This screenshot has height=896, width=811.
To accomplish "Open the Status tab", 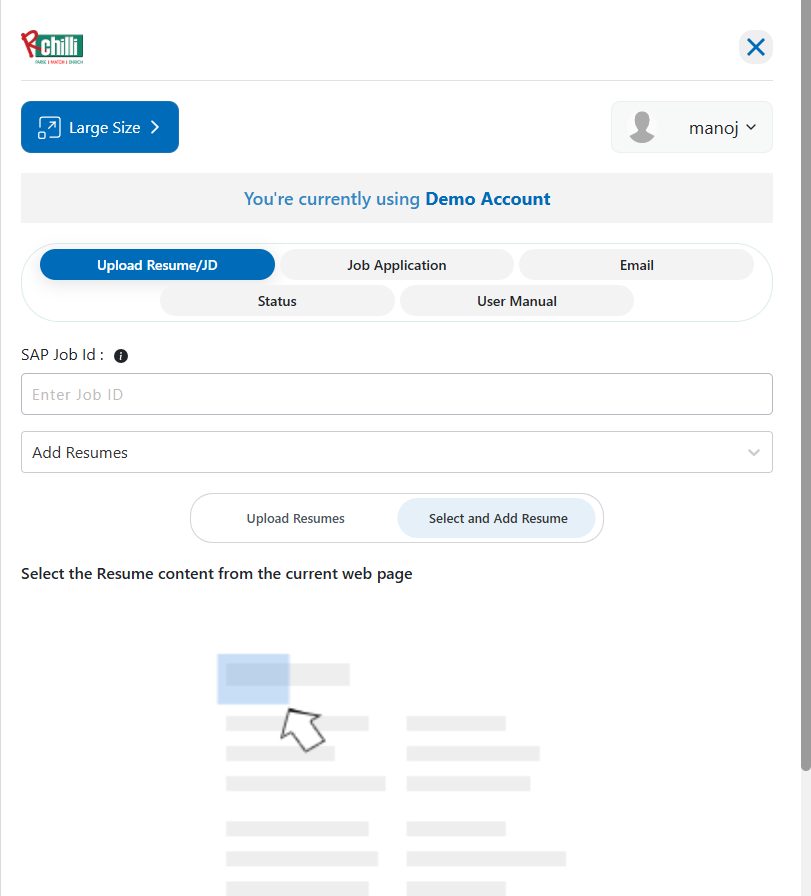I will tap(277, 301).
